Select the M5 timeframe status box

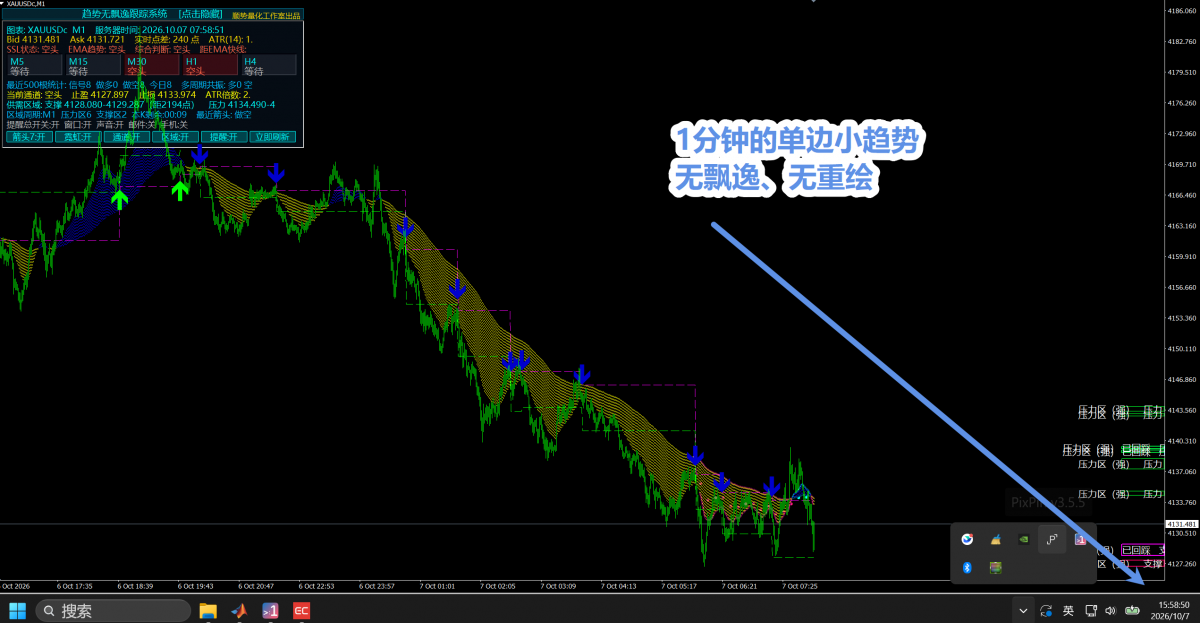[33, 66]
